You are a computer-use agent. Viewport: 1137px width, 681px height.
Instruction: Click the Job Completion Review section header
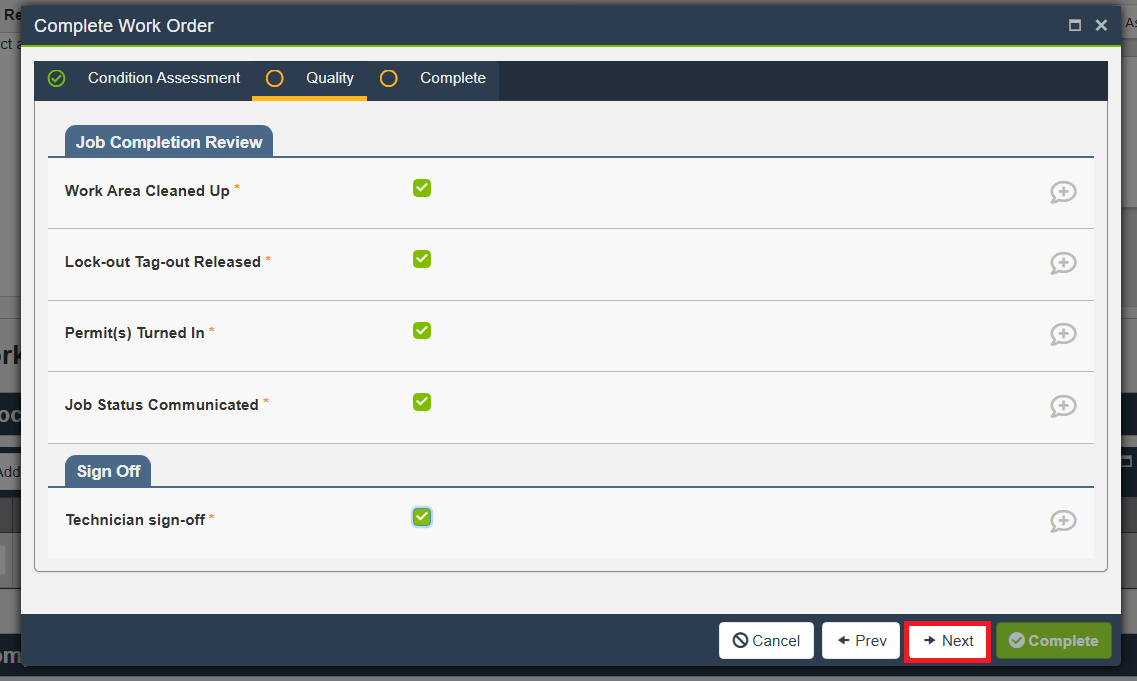[169, 142]
